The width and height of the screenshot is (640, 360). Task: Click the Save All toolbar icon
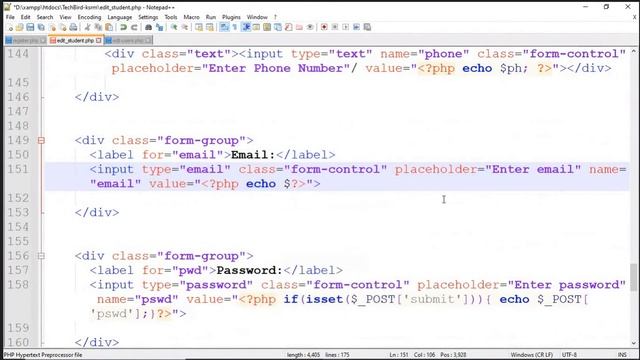point(41,27)
